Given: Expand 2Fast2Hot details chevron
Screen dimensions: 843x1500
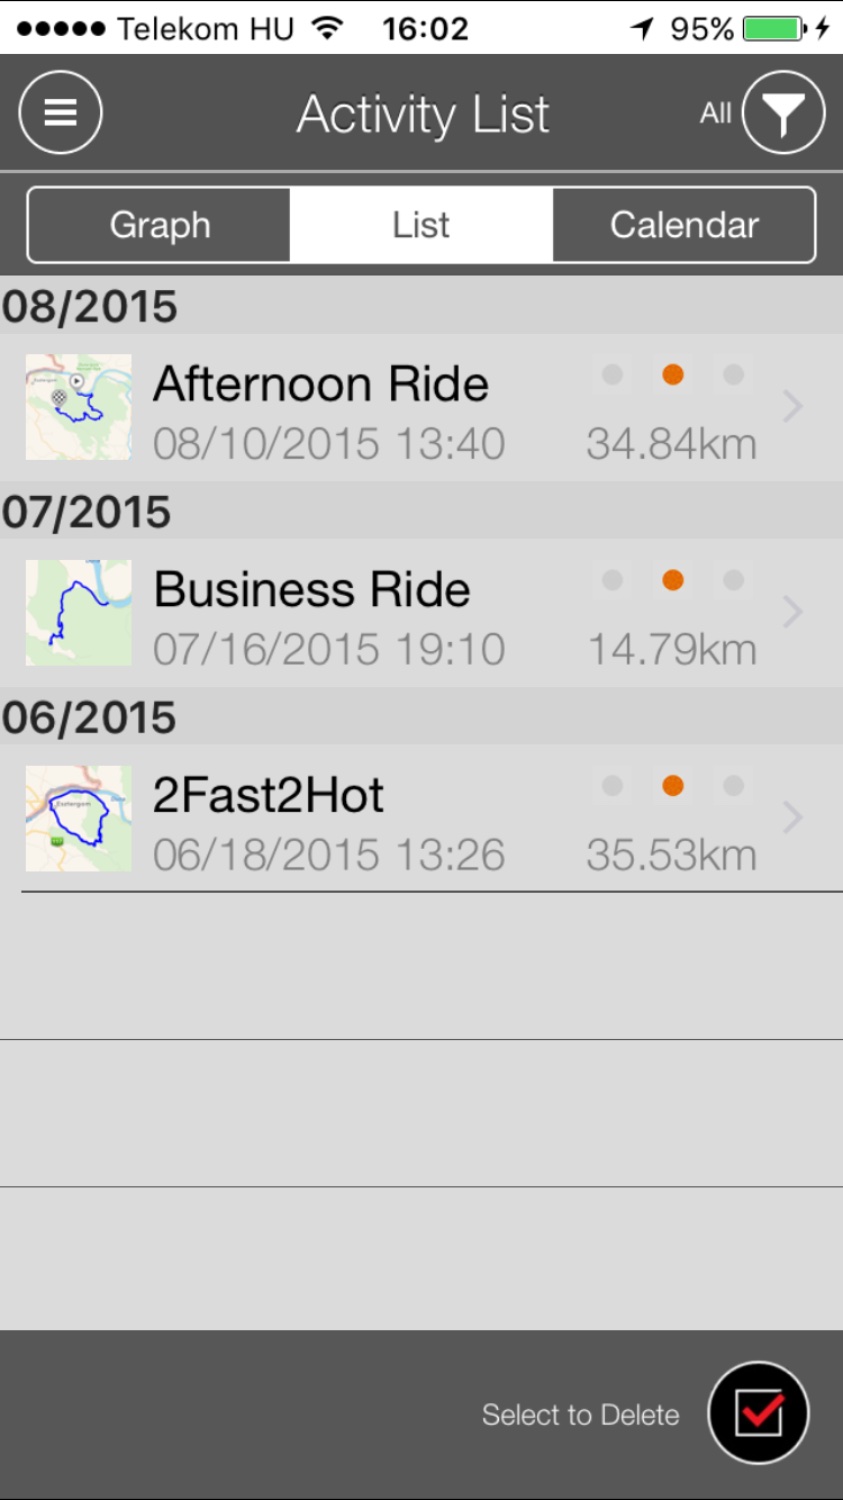Looking at the screenshot, I should [792, 818].
